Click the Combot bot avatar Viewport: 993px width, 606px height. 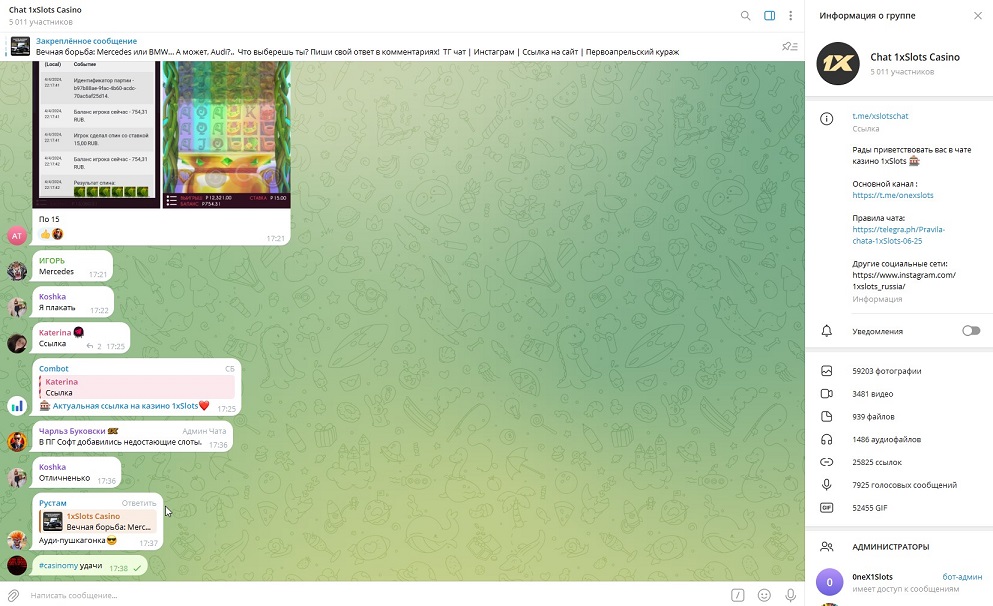point(17,406)
